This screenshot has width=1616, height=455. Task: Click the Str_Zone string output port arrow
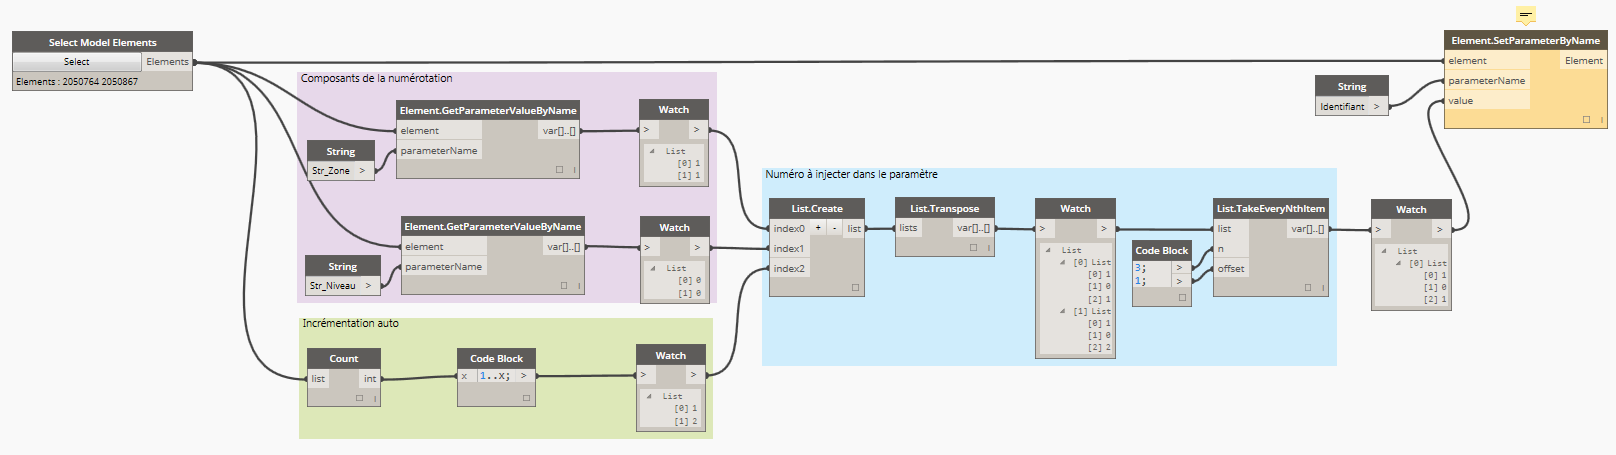click(x=362, y=171)
